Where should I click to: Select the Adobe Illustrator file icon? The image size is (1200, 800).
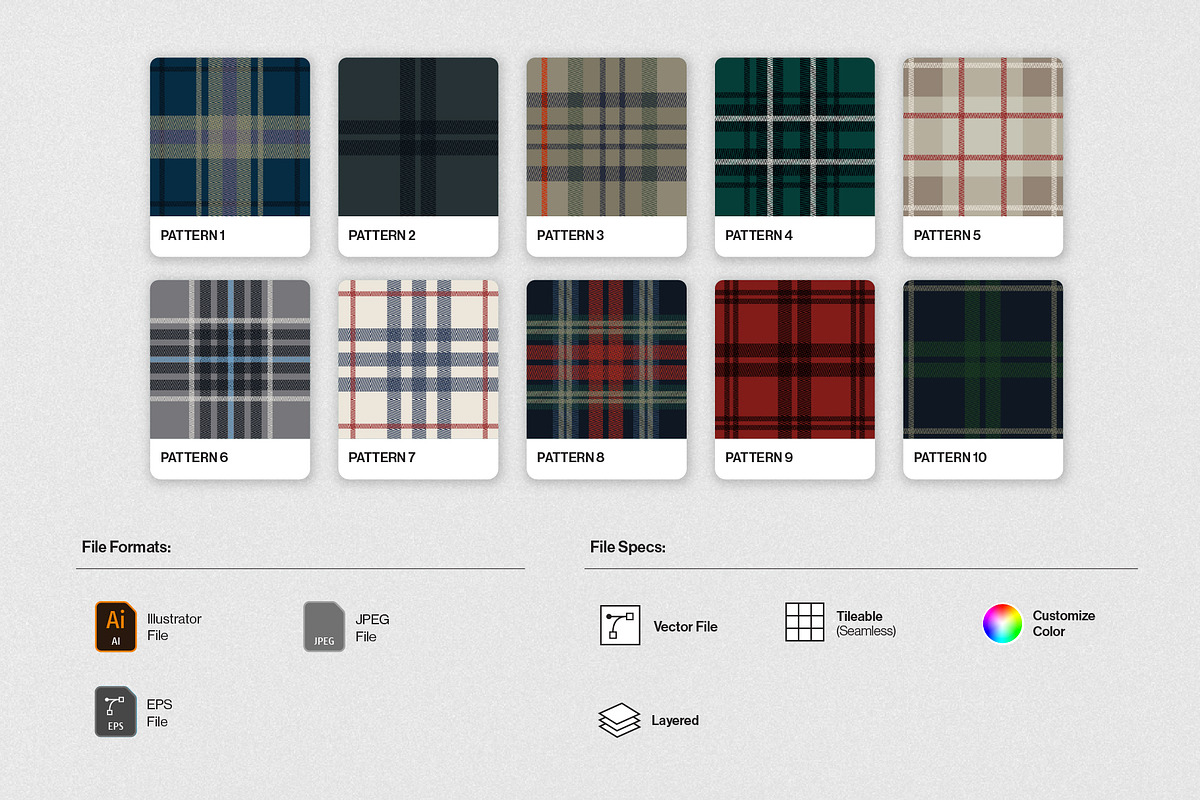(115, 627)
